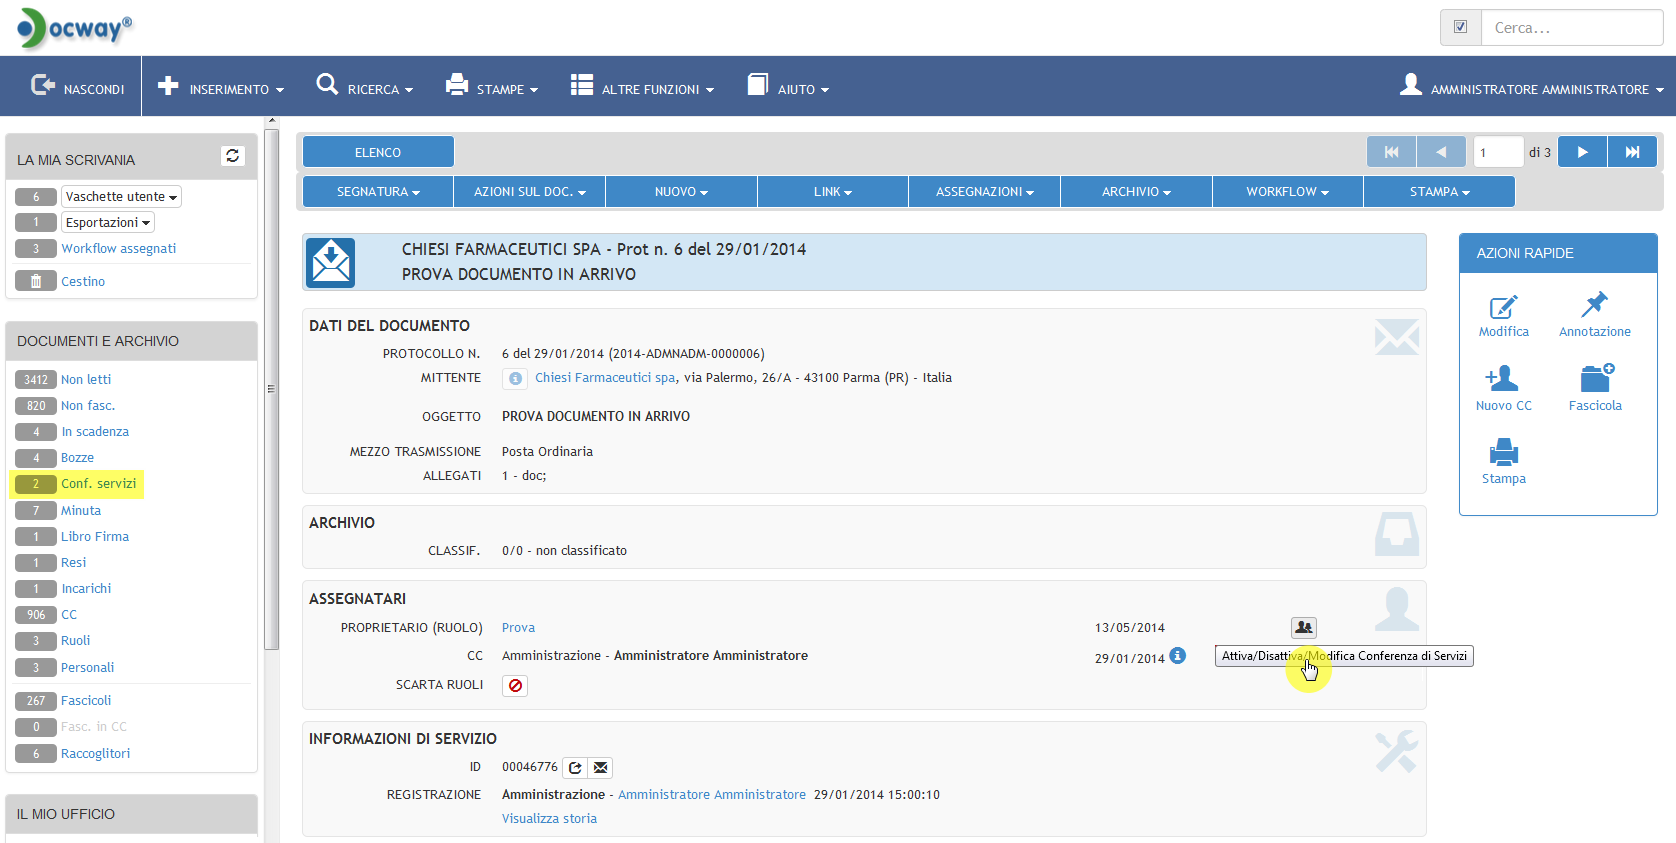Open the Workflow menu in document toolbar

point(1287,192)
